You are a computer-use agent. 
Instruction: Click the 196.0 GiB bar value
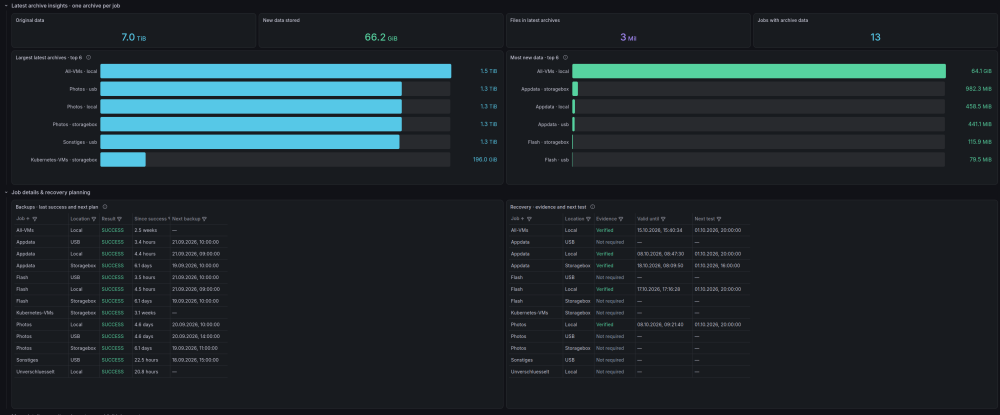[485, 159]
